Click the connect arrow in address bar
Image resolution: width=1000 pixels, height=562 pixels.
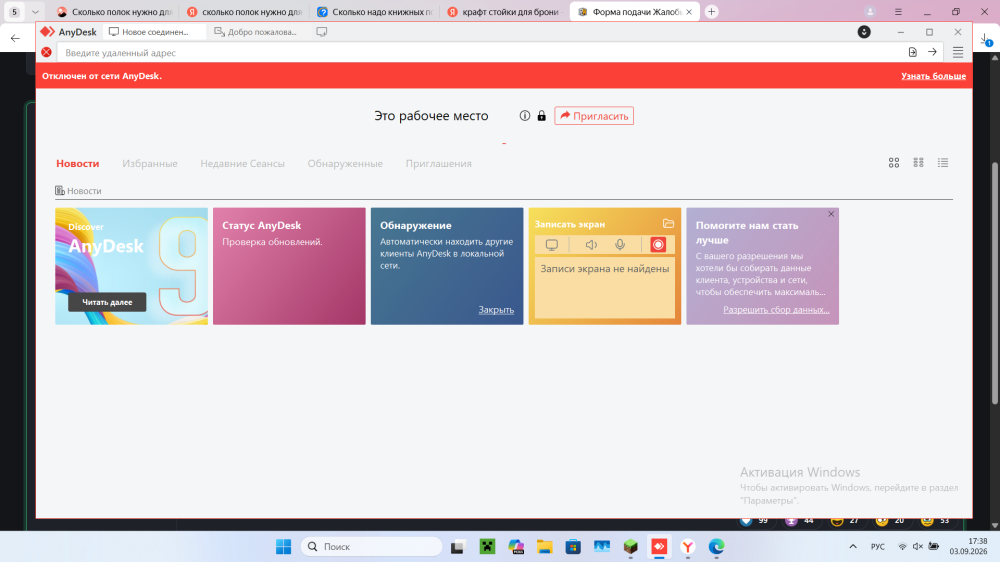point(932,52)
